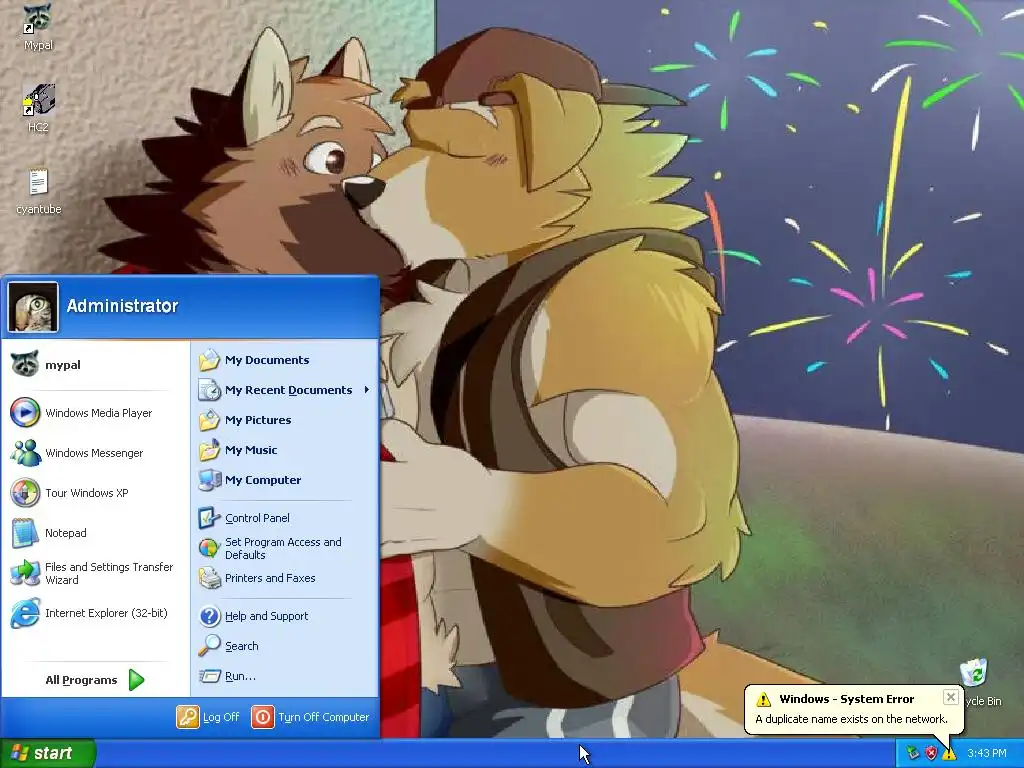
Task: Open Help and Support icon
Action: (x=209, y=616)
